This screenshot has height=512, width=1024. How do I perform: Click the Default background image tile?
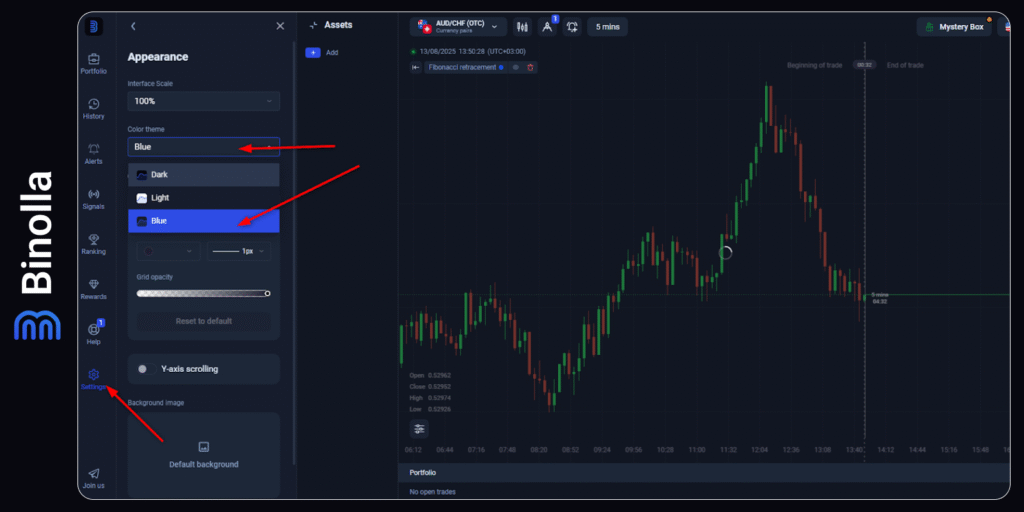point(203,454)
